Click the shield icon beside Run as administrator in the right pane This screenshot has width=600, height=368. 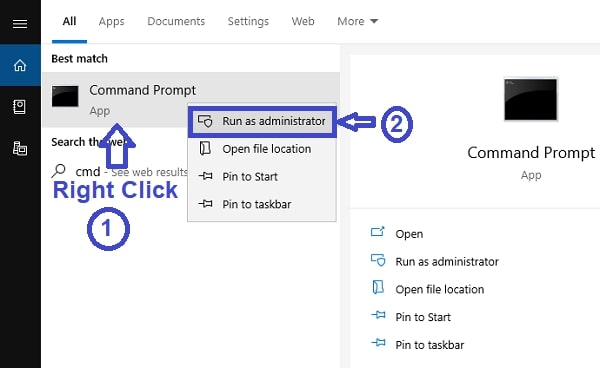tap(378, 260)
